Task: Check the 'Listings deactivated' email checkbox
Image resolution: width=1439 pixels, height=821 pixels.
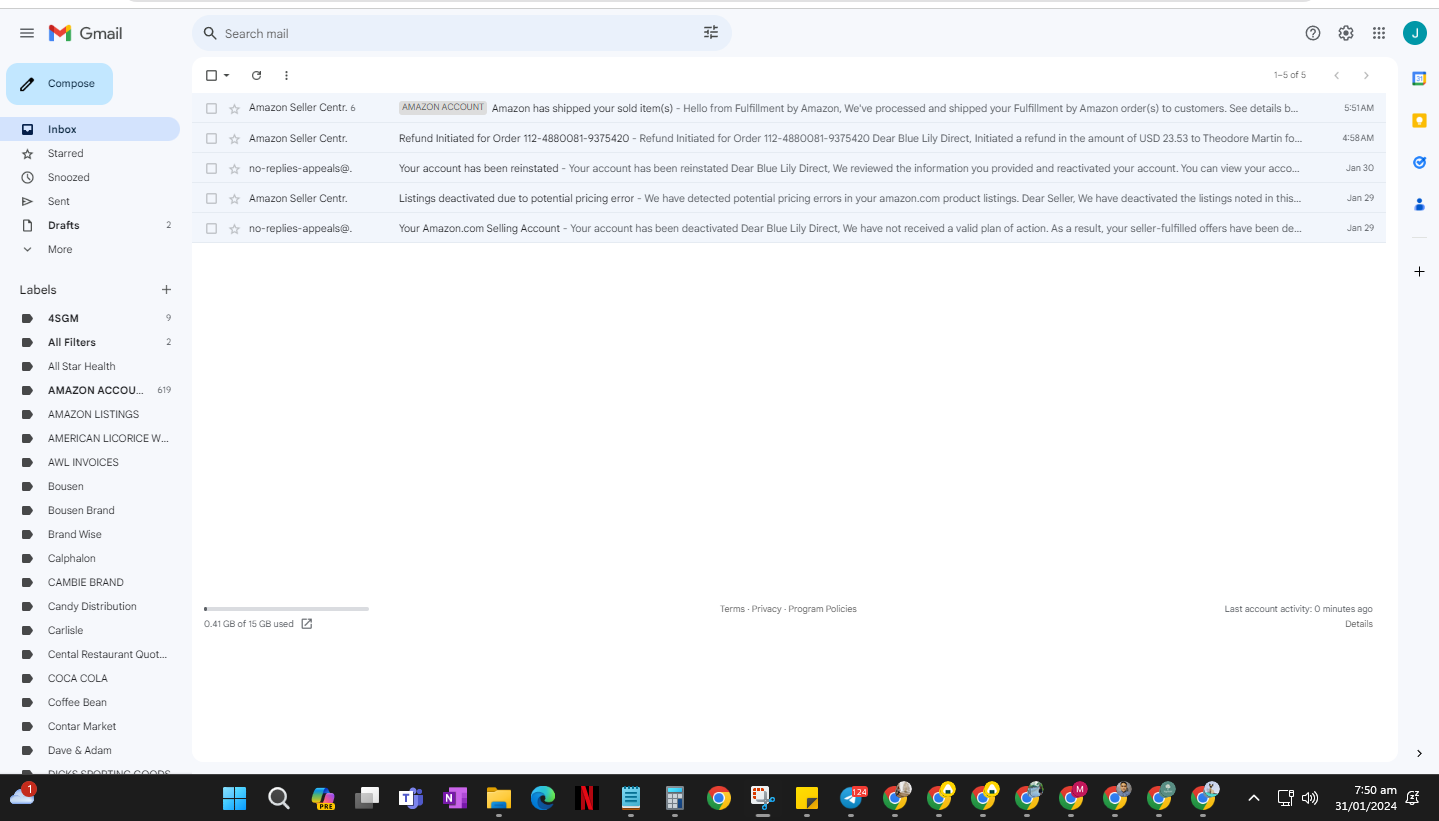Action: (x=211, y=198)
